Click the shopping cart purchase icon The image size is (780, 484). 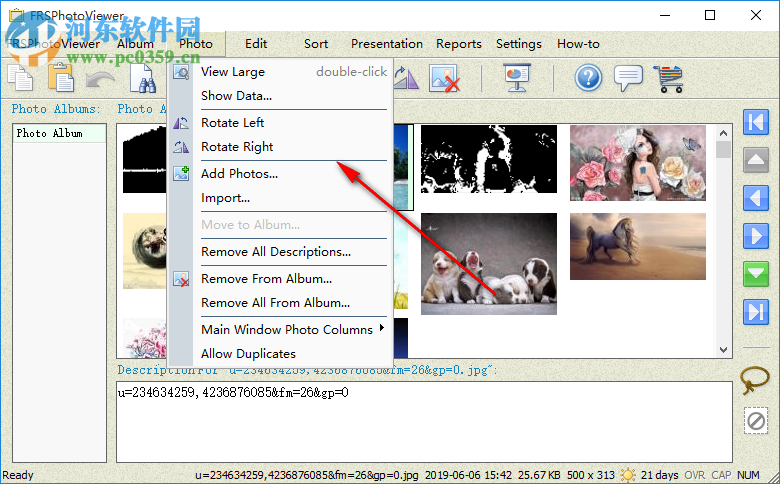point(668,79)
